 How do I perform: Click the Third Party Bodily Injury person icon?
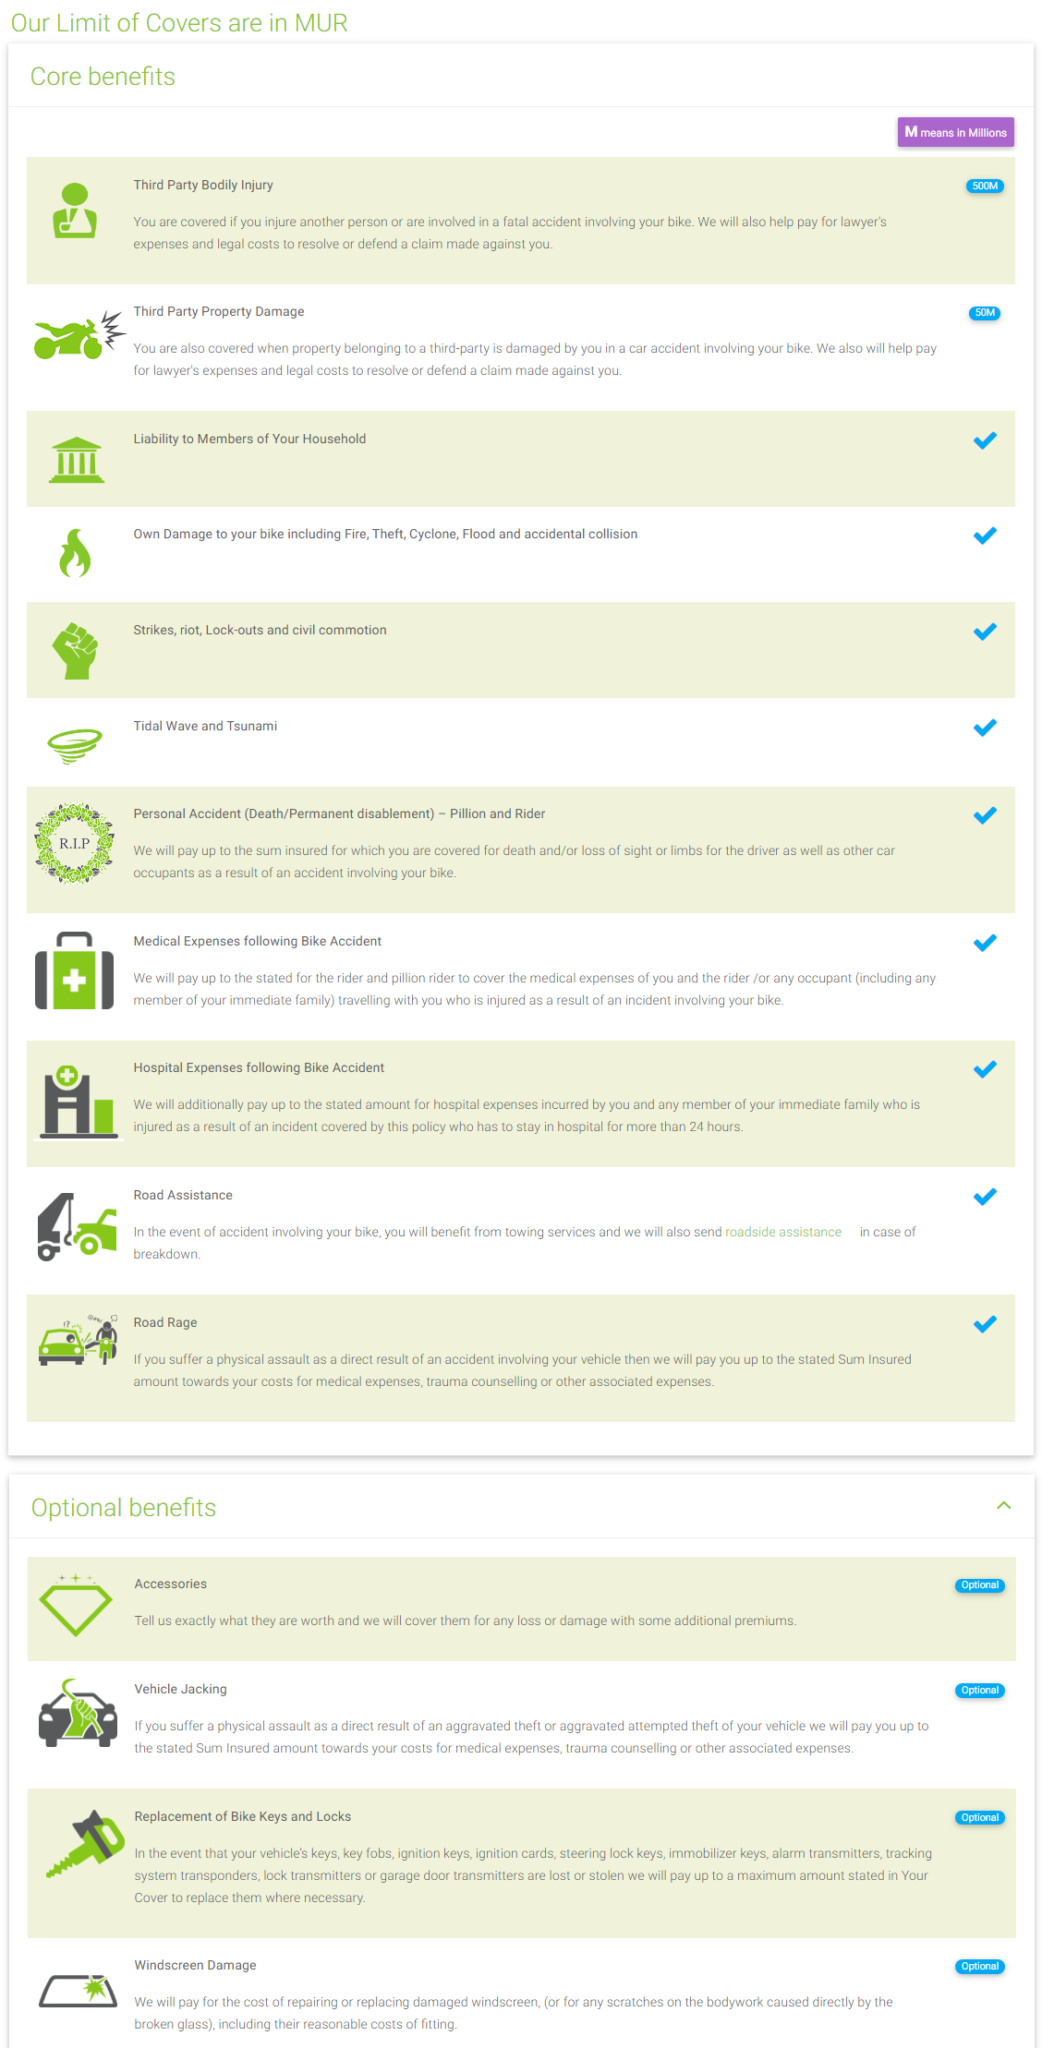pos(75,211)
